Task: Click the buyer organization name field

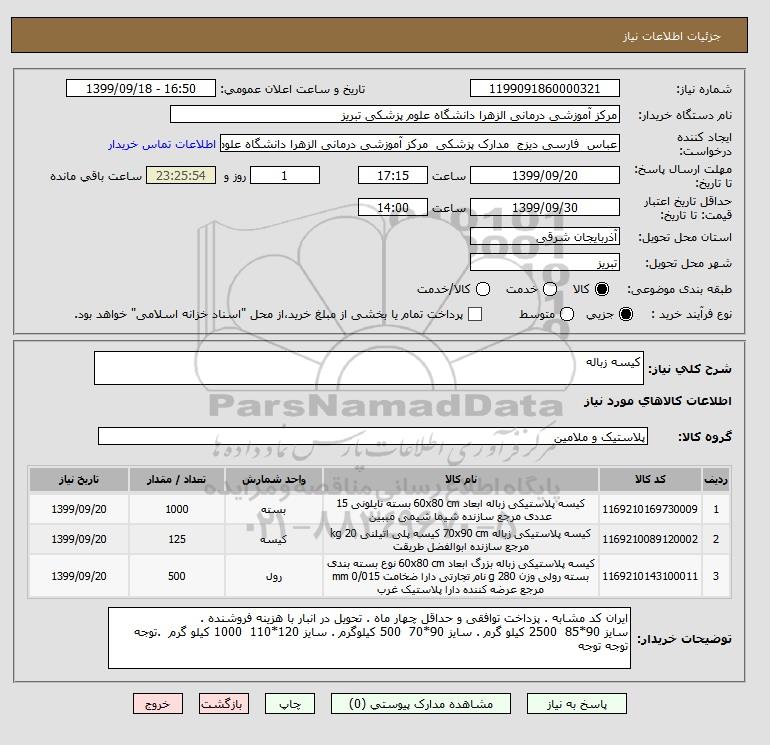Action: click(x=395, y=114)
